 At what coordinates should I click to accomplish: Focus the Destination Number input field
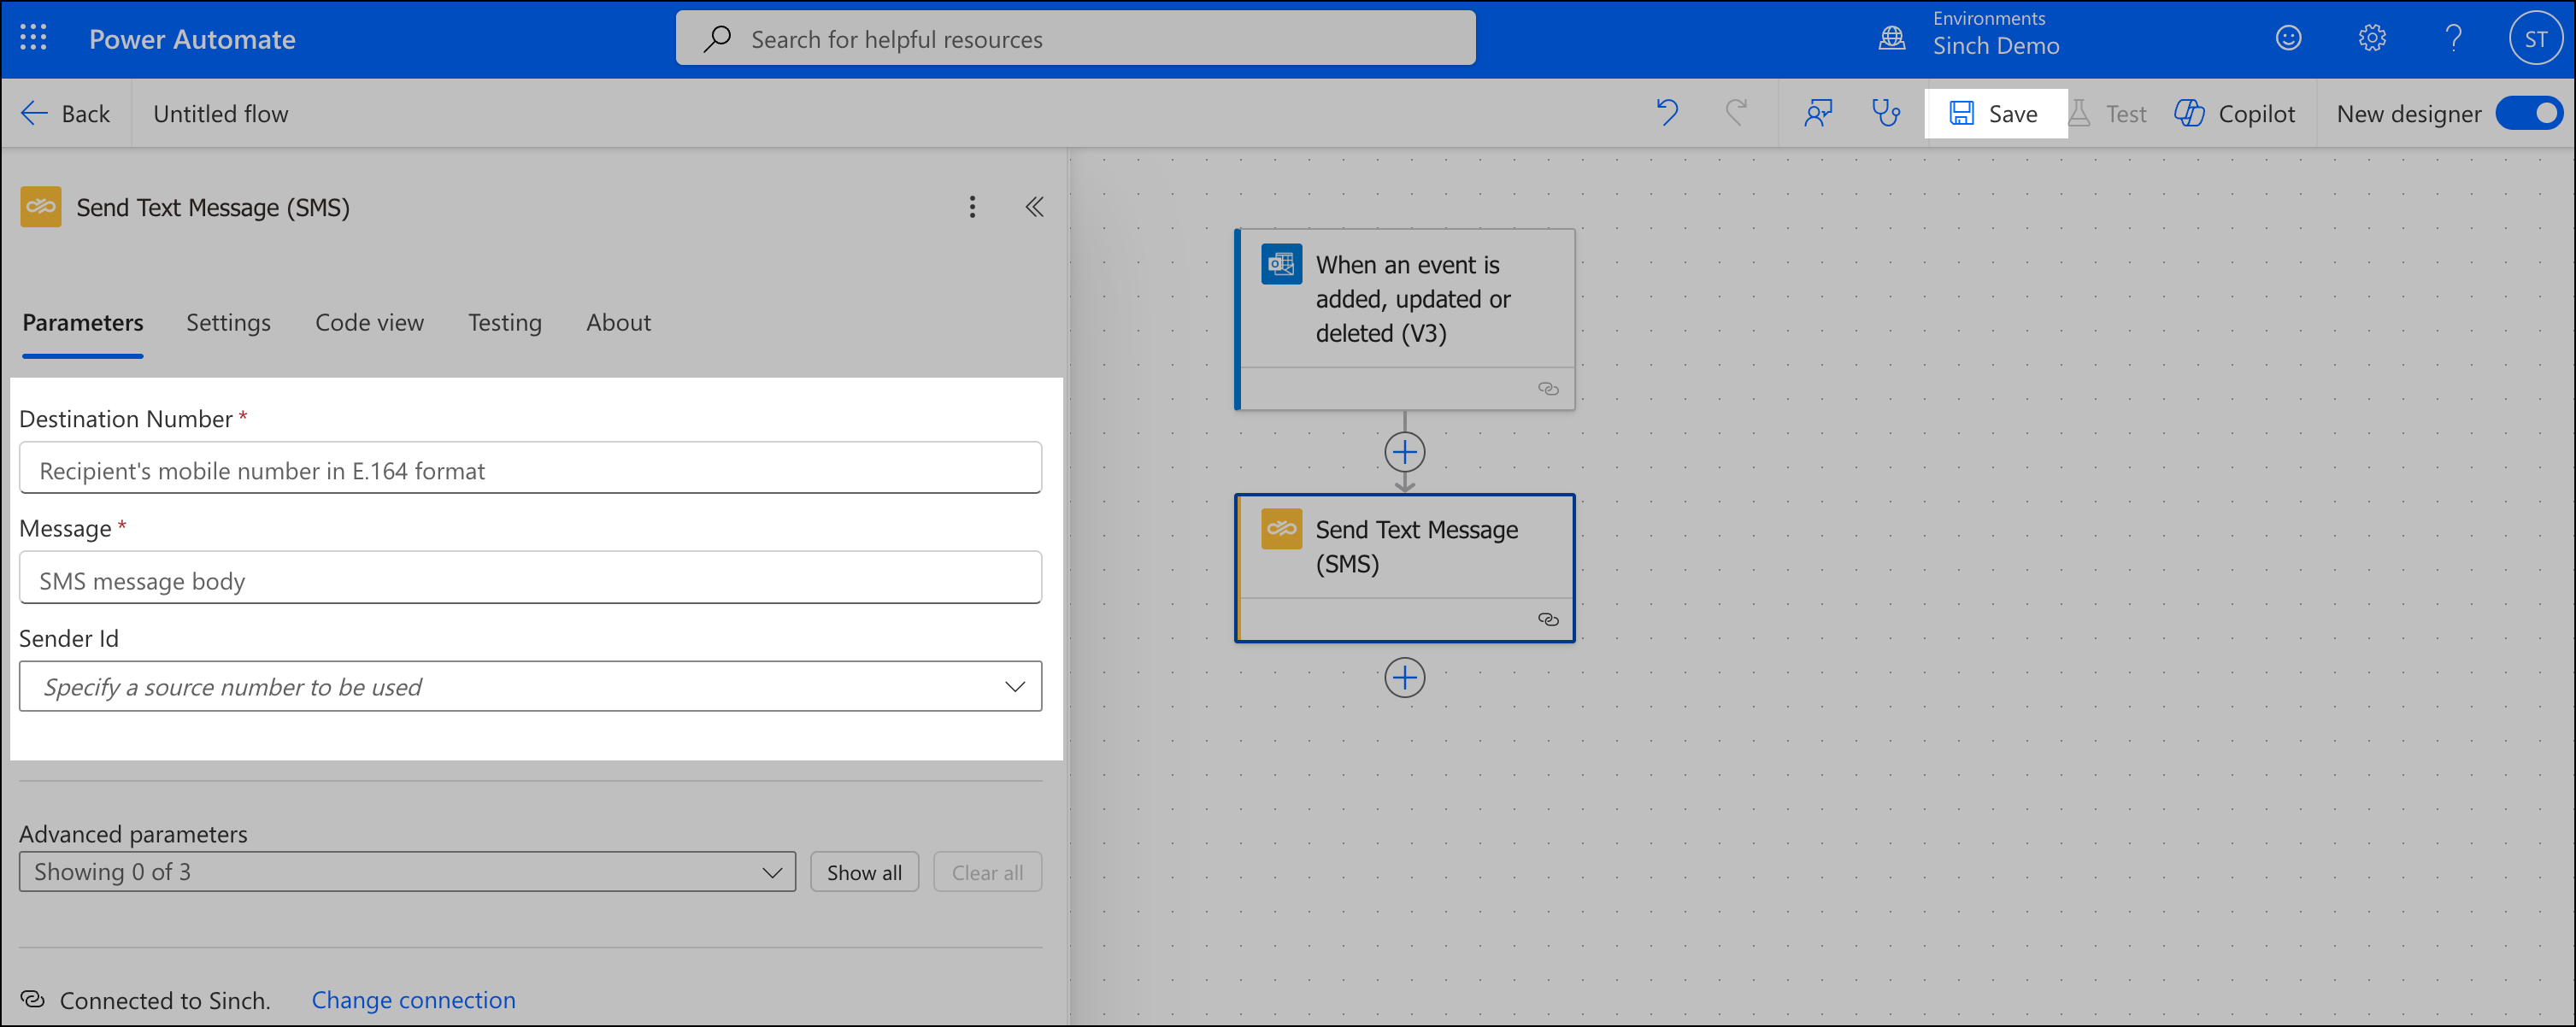coord(530,468)
